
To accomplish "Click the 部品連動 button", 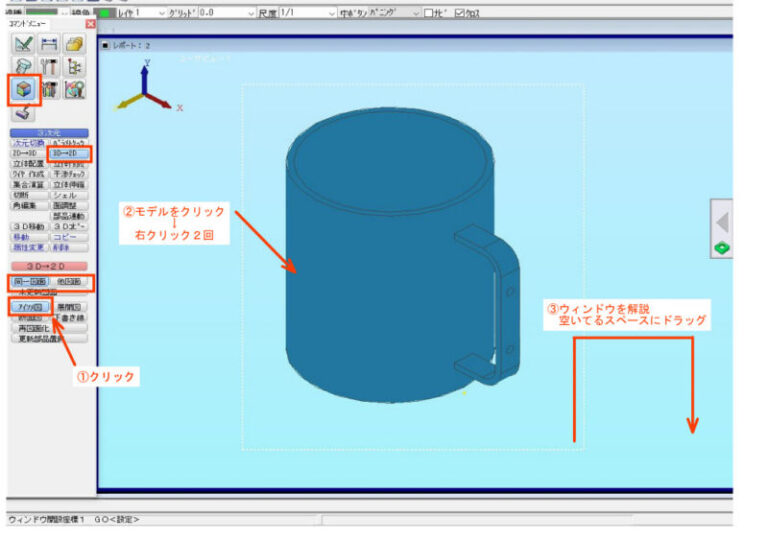I will (69, 216).
